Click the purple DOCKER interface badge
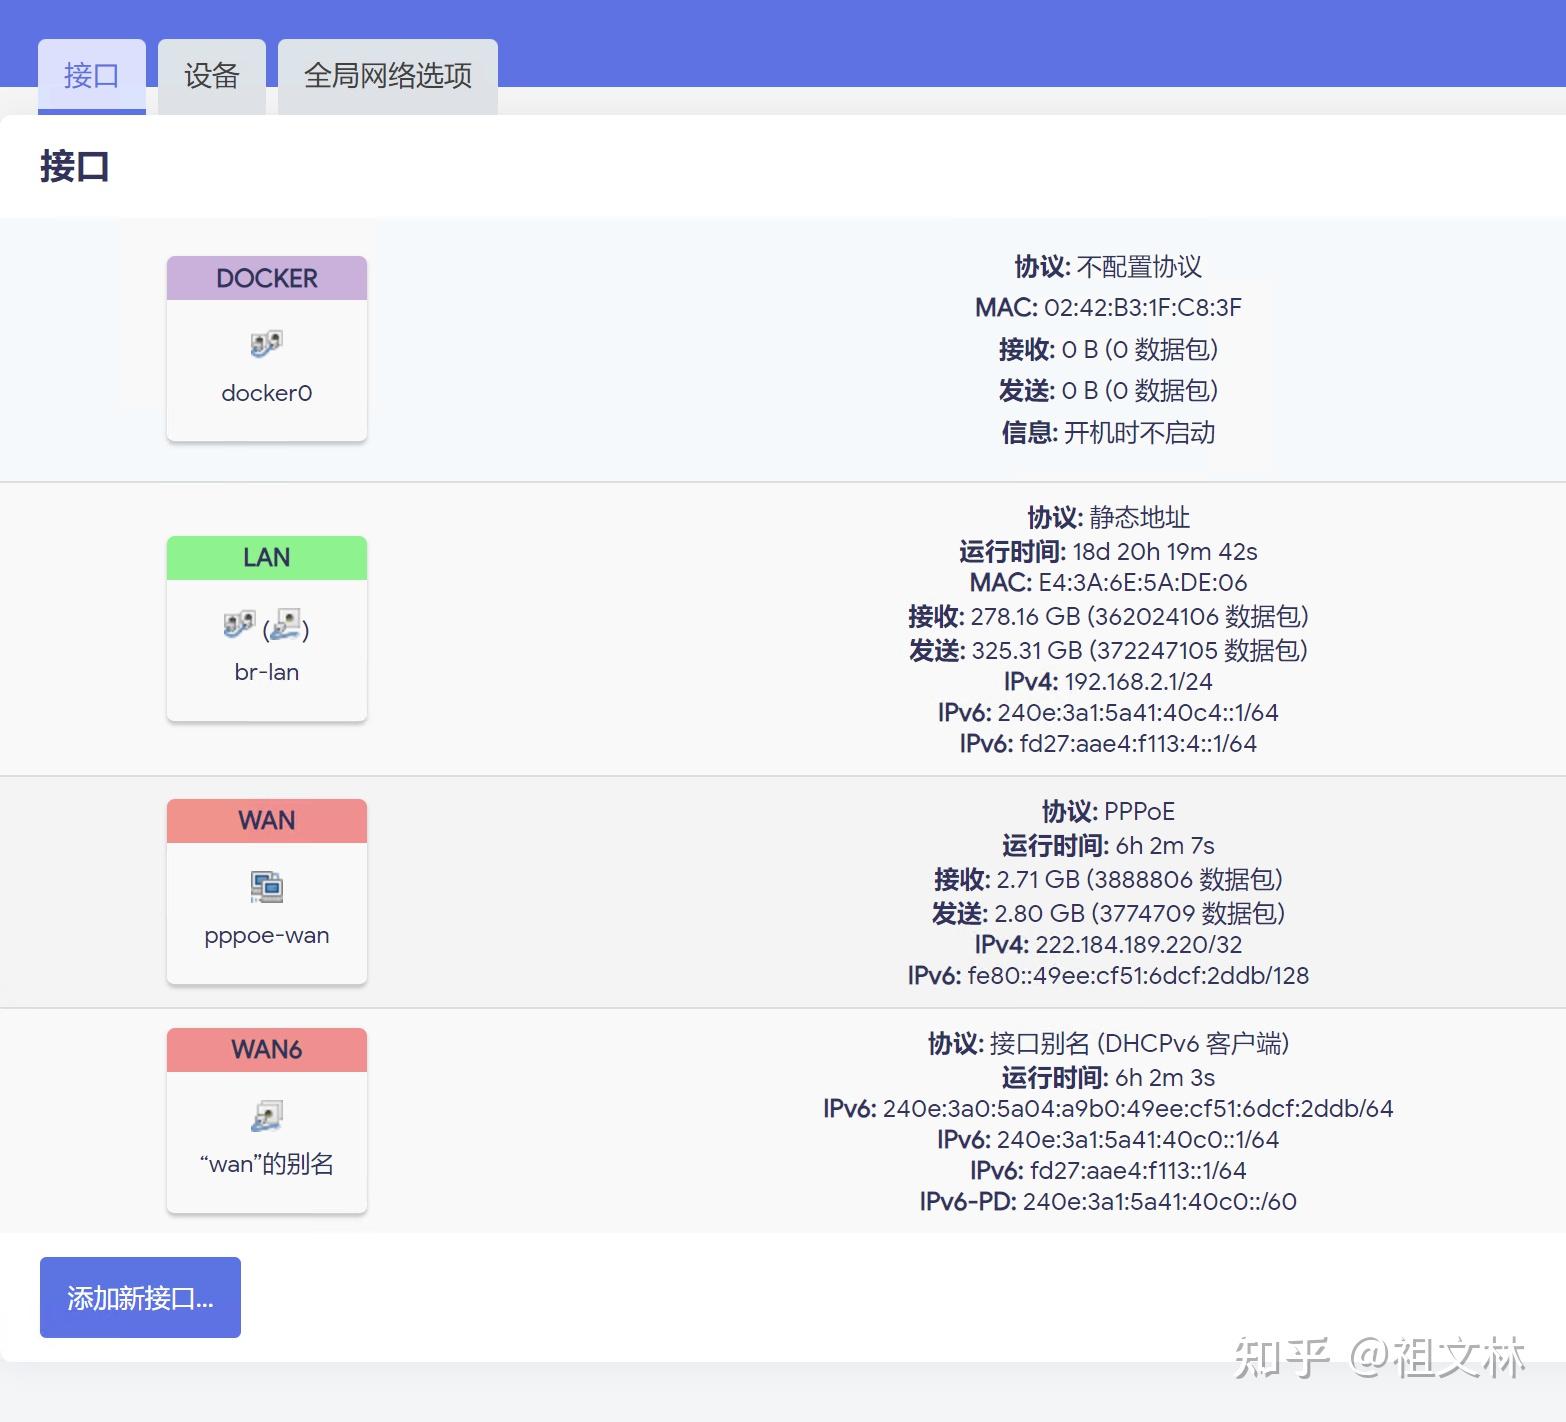The height and width of the screenshot is (1422, 1566). pos(265,277)
